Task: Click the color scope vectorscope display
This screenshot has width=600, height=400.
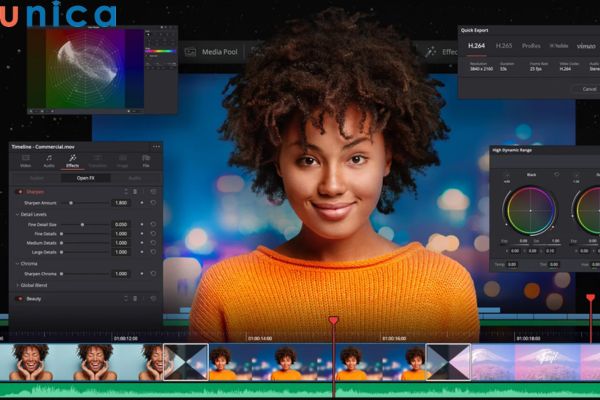Action: pyautogui.click(x=87, y=69)
